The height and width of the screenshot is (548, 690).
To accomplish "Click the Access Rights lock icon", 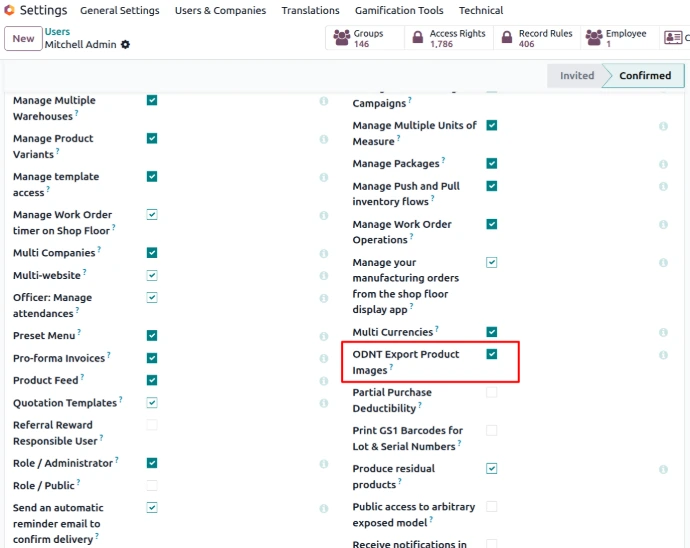I will coord(417,38).
